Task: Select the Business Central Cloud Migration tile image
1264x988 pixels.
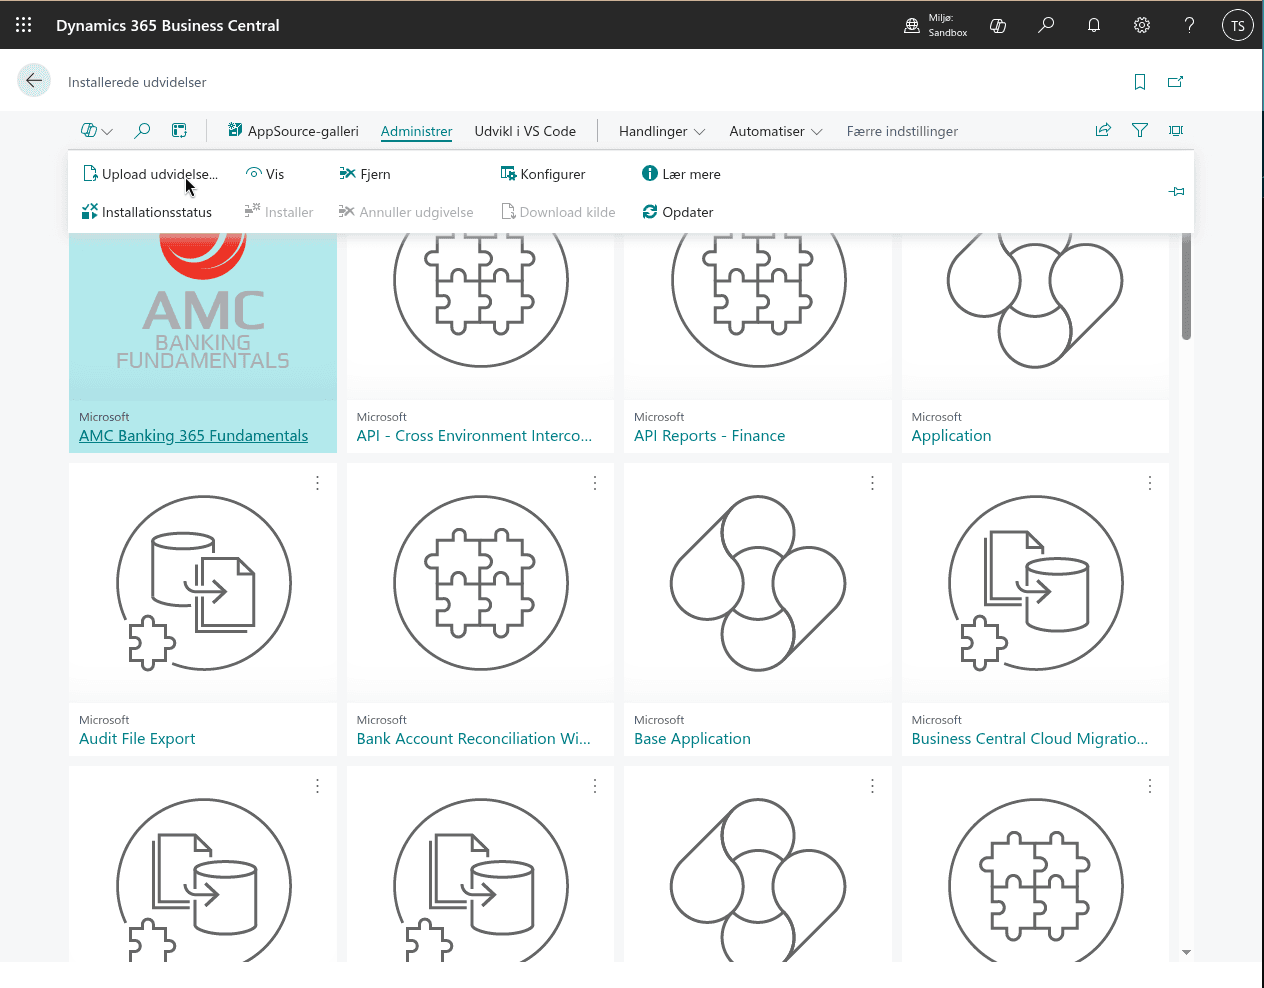Action: click(x=1036, y=583)
